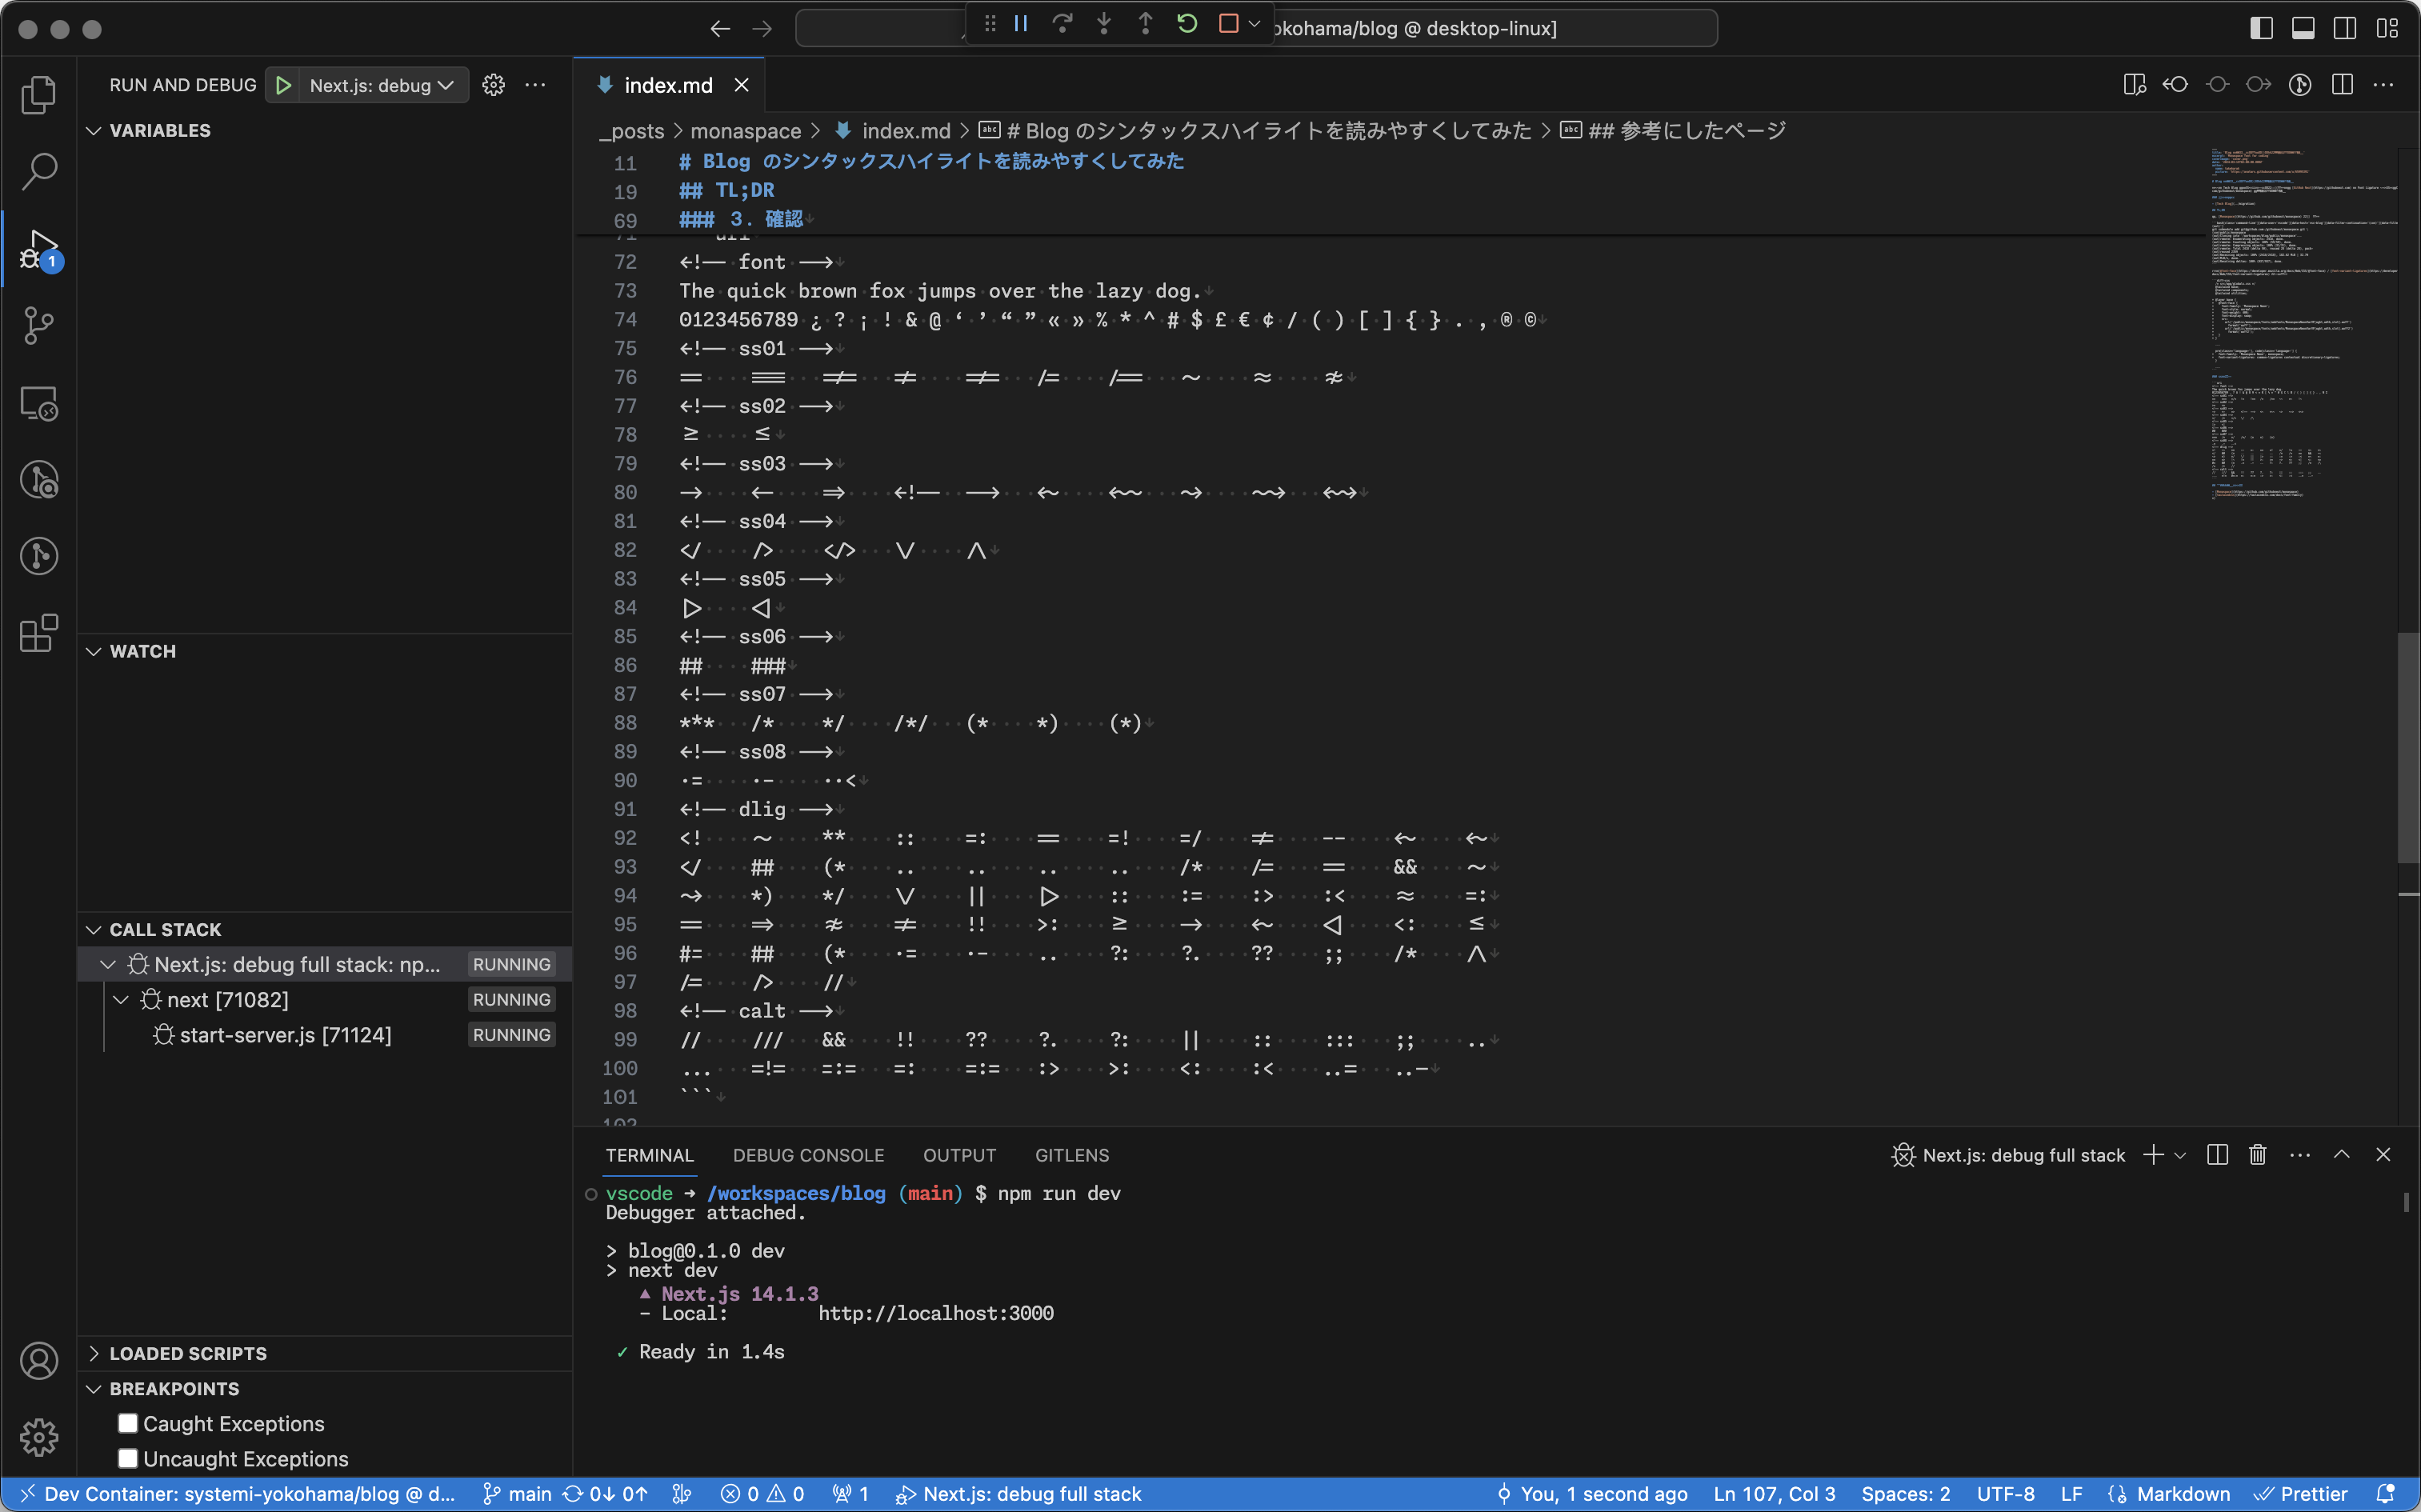The width and height of the screenshot is (2421, 1512).
Task: Click the minimap code overview
Action: coord(2304,323)
